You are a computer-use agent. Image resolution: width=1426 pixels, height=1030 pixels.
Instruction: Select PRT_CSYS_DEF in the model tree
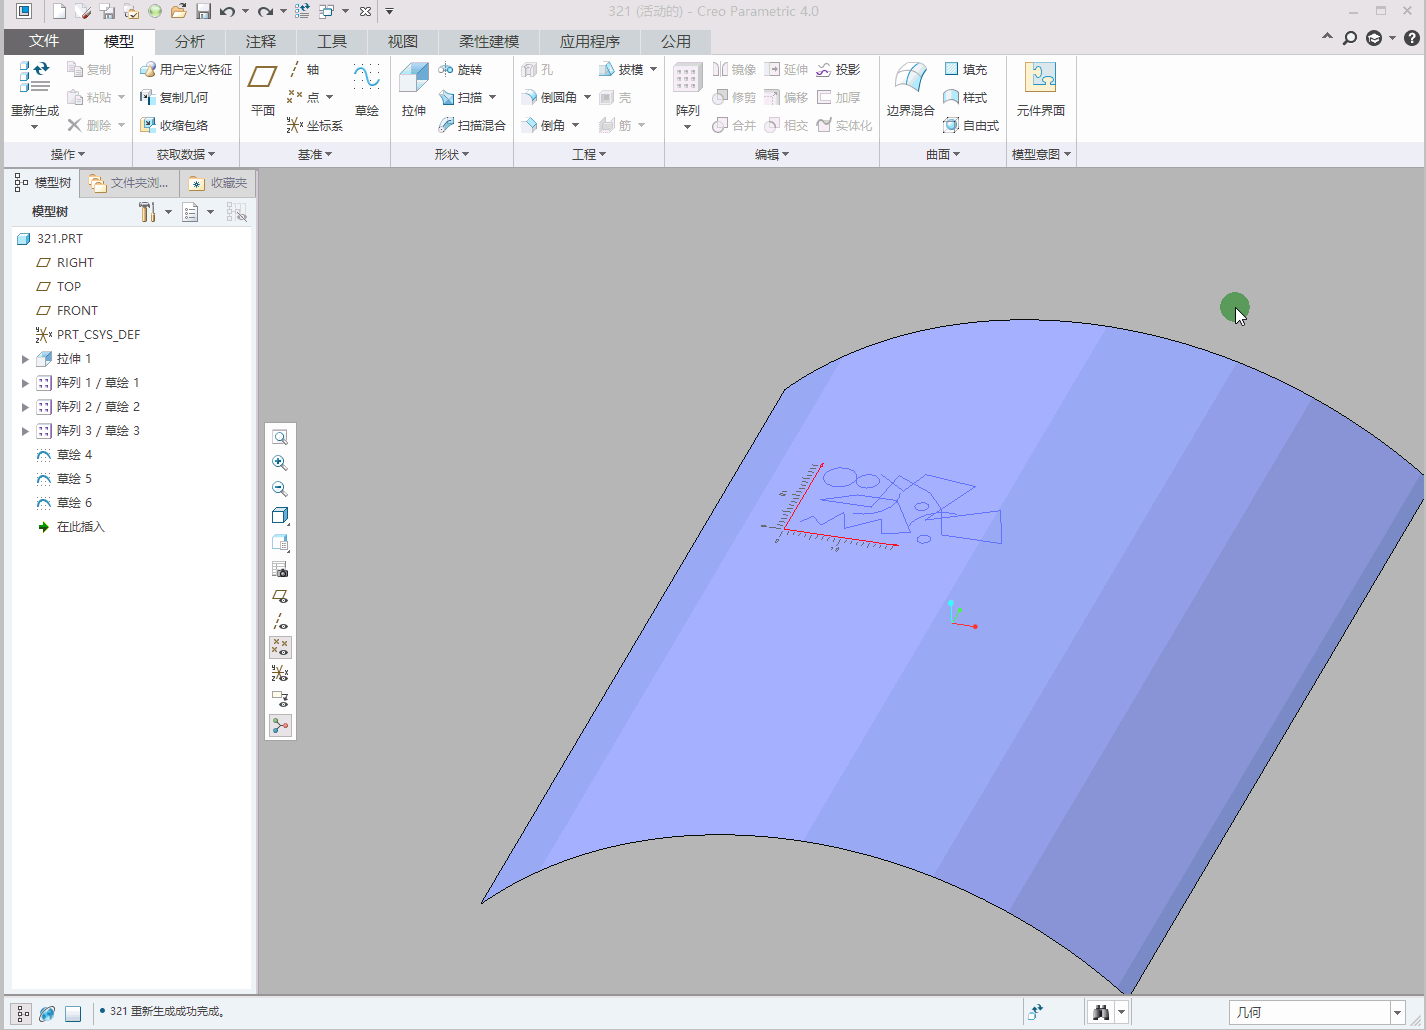click(x=88, y=335)
